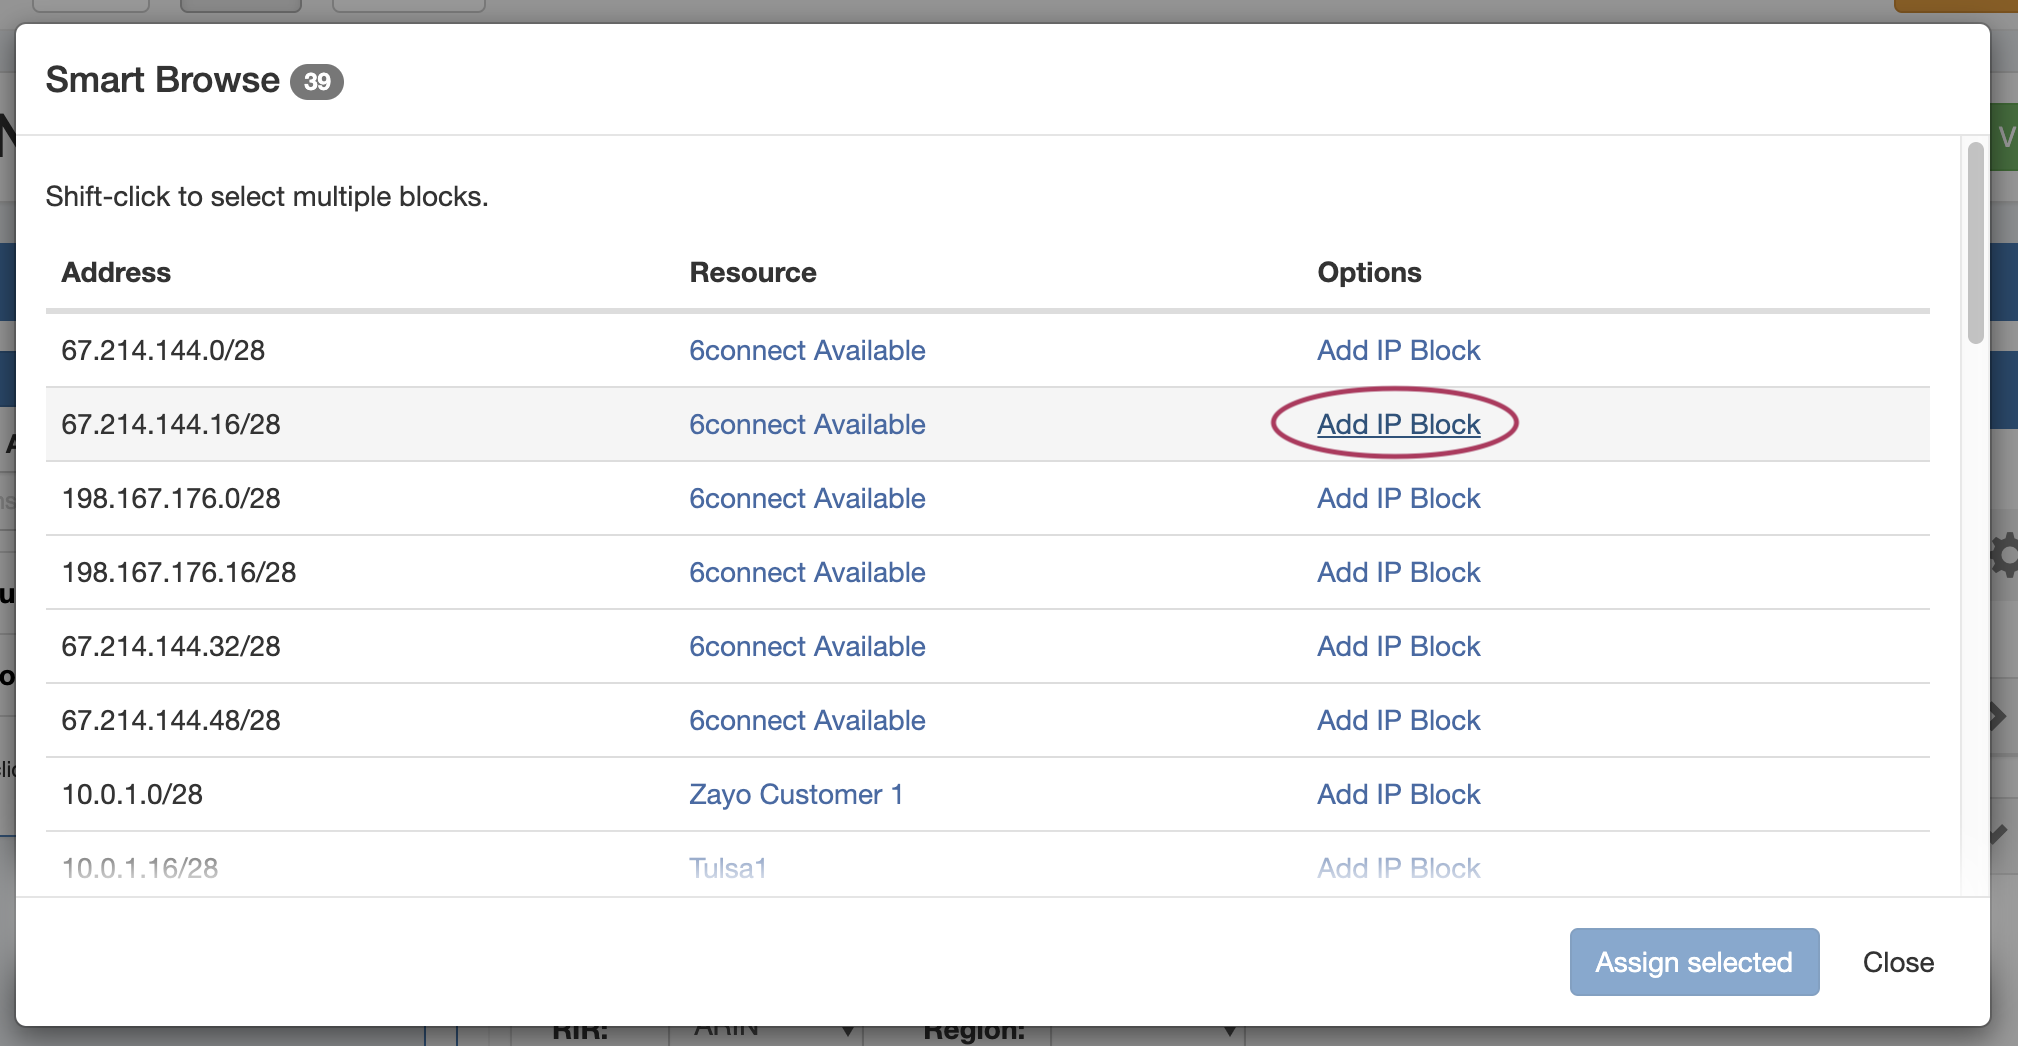Screen dimensions: 2018x1046
Task: Add IP block 10.0.1.0/28
Action: point(1398,795)
